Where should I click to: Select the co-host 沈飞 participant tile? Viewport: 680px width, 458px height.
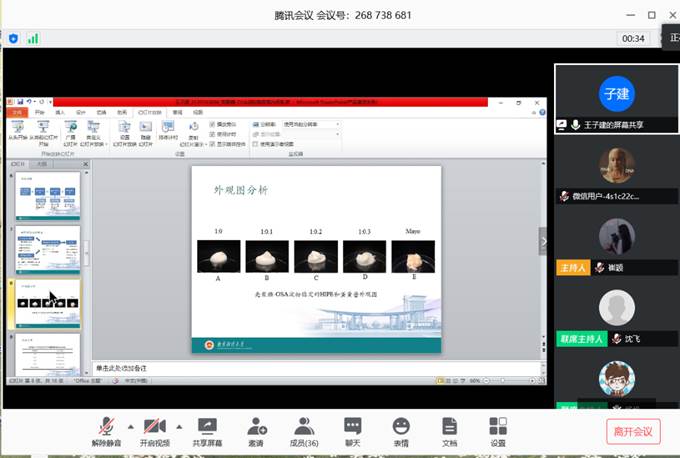(616, 313)
